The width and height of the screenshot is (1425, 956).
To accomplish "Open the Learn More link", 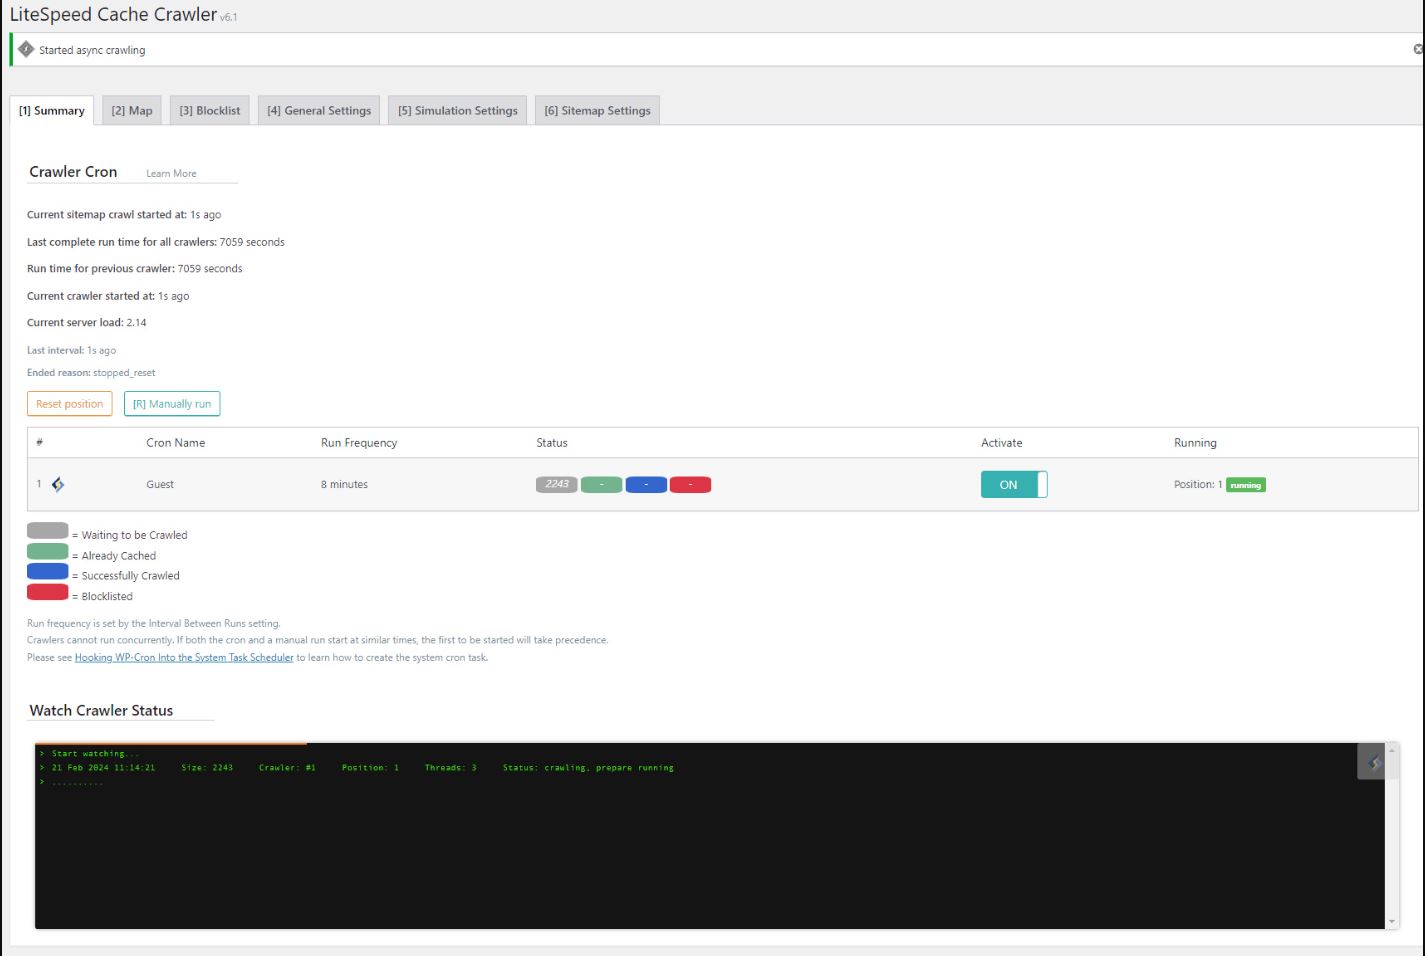I will pyautogui.click(x=171, y=174).
